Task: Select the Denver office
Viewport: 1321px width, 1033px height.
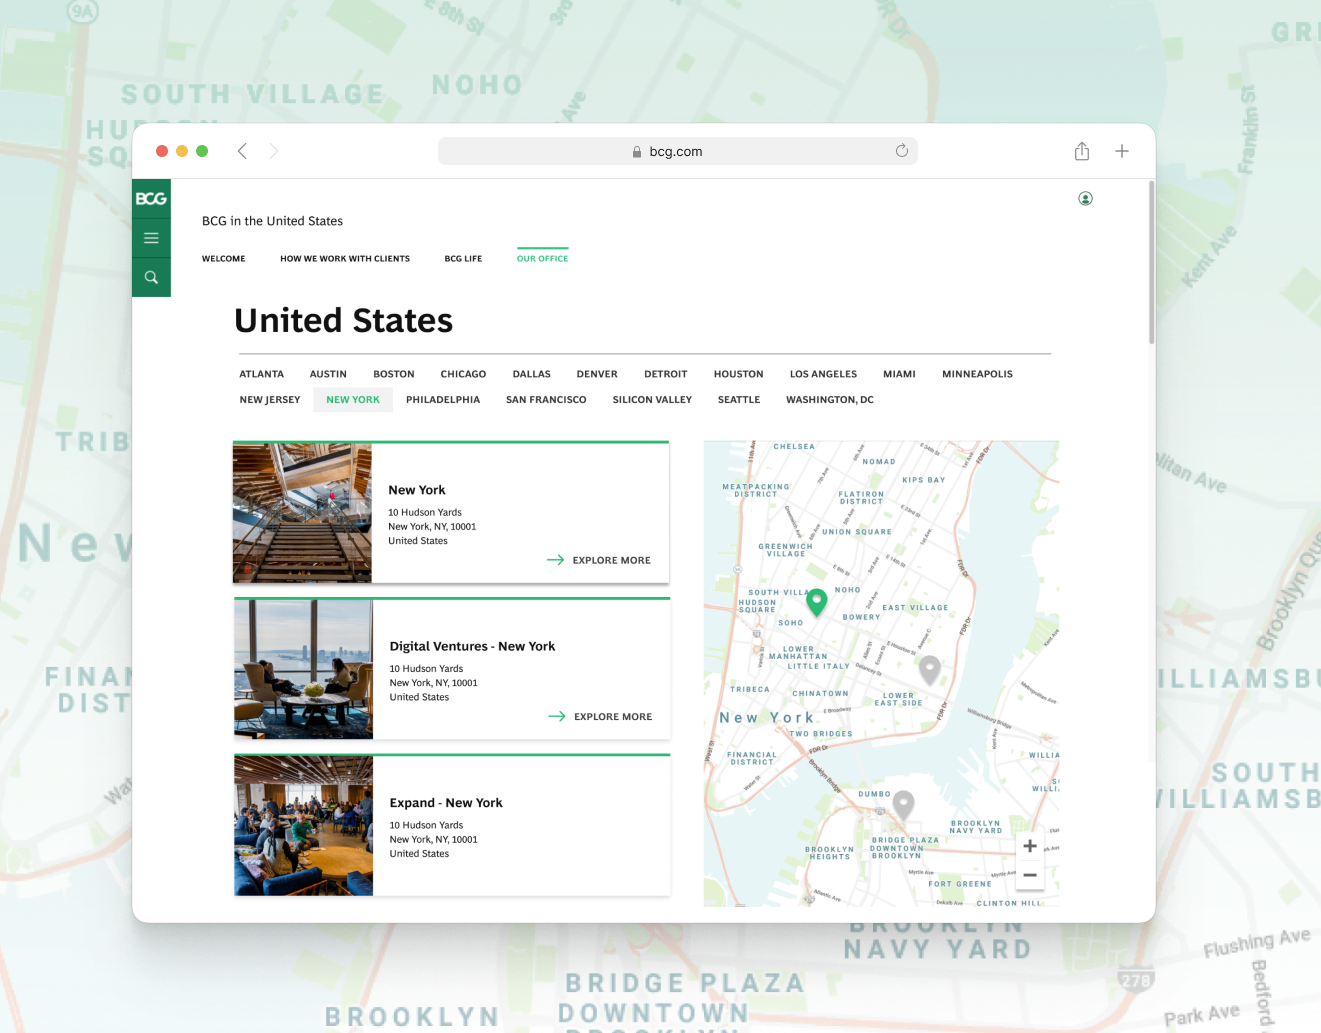Action: 597,374
